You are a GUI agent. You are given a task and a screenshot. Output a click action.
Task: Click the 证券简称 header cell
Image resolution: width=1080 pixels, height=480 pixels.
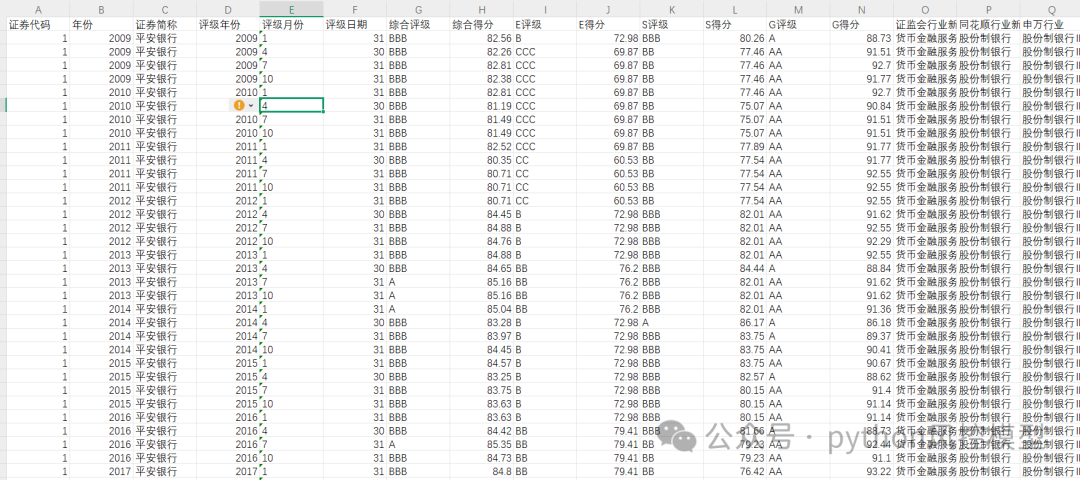click(165, 25)
